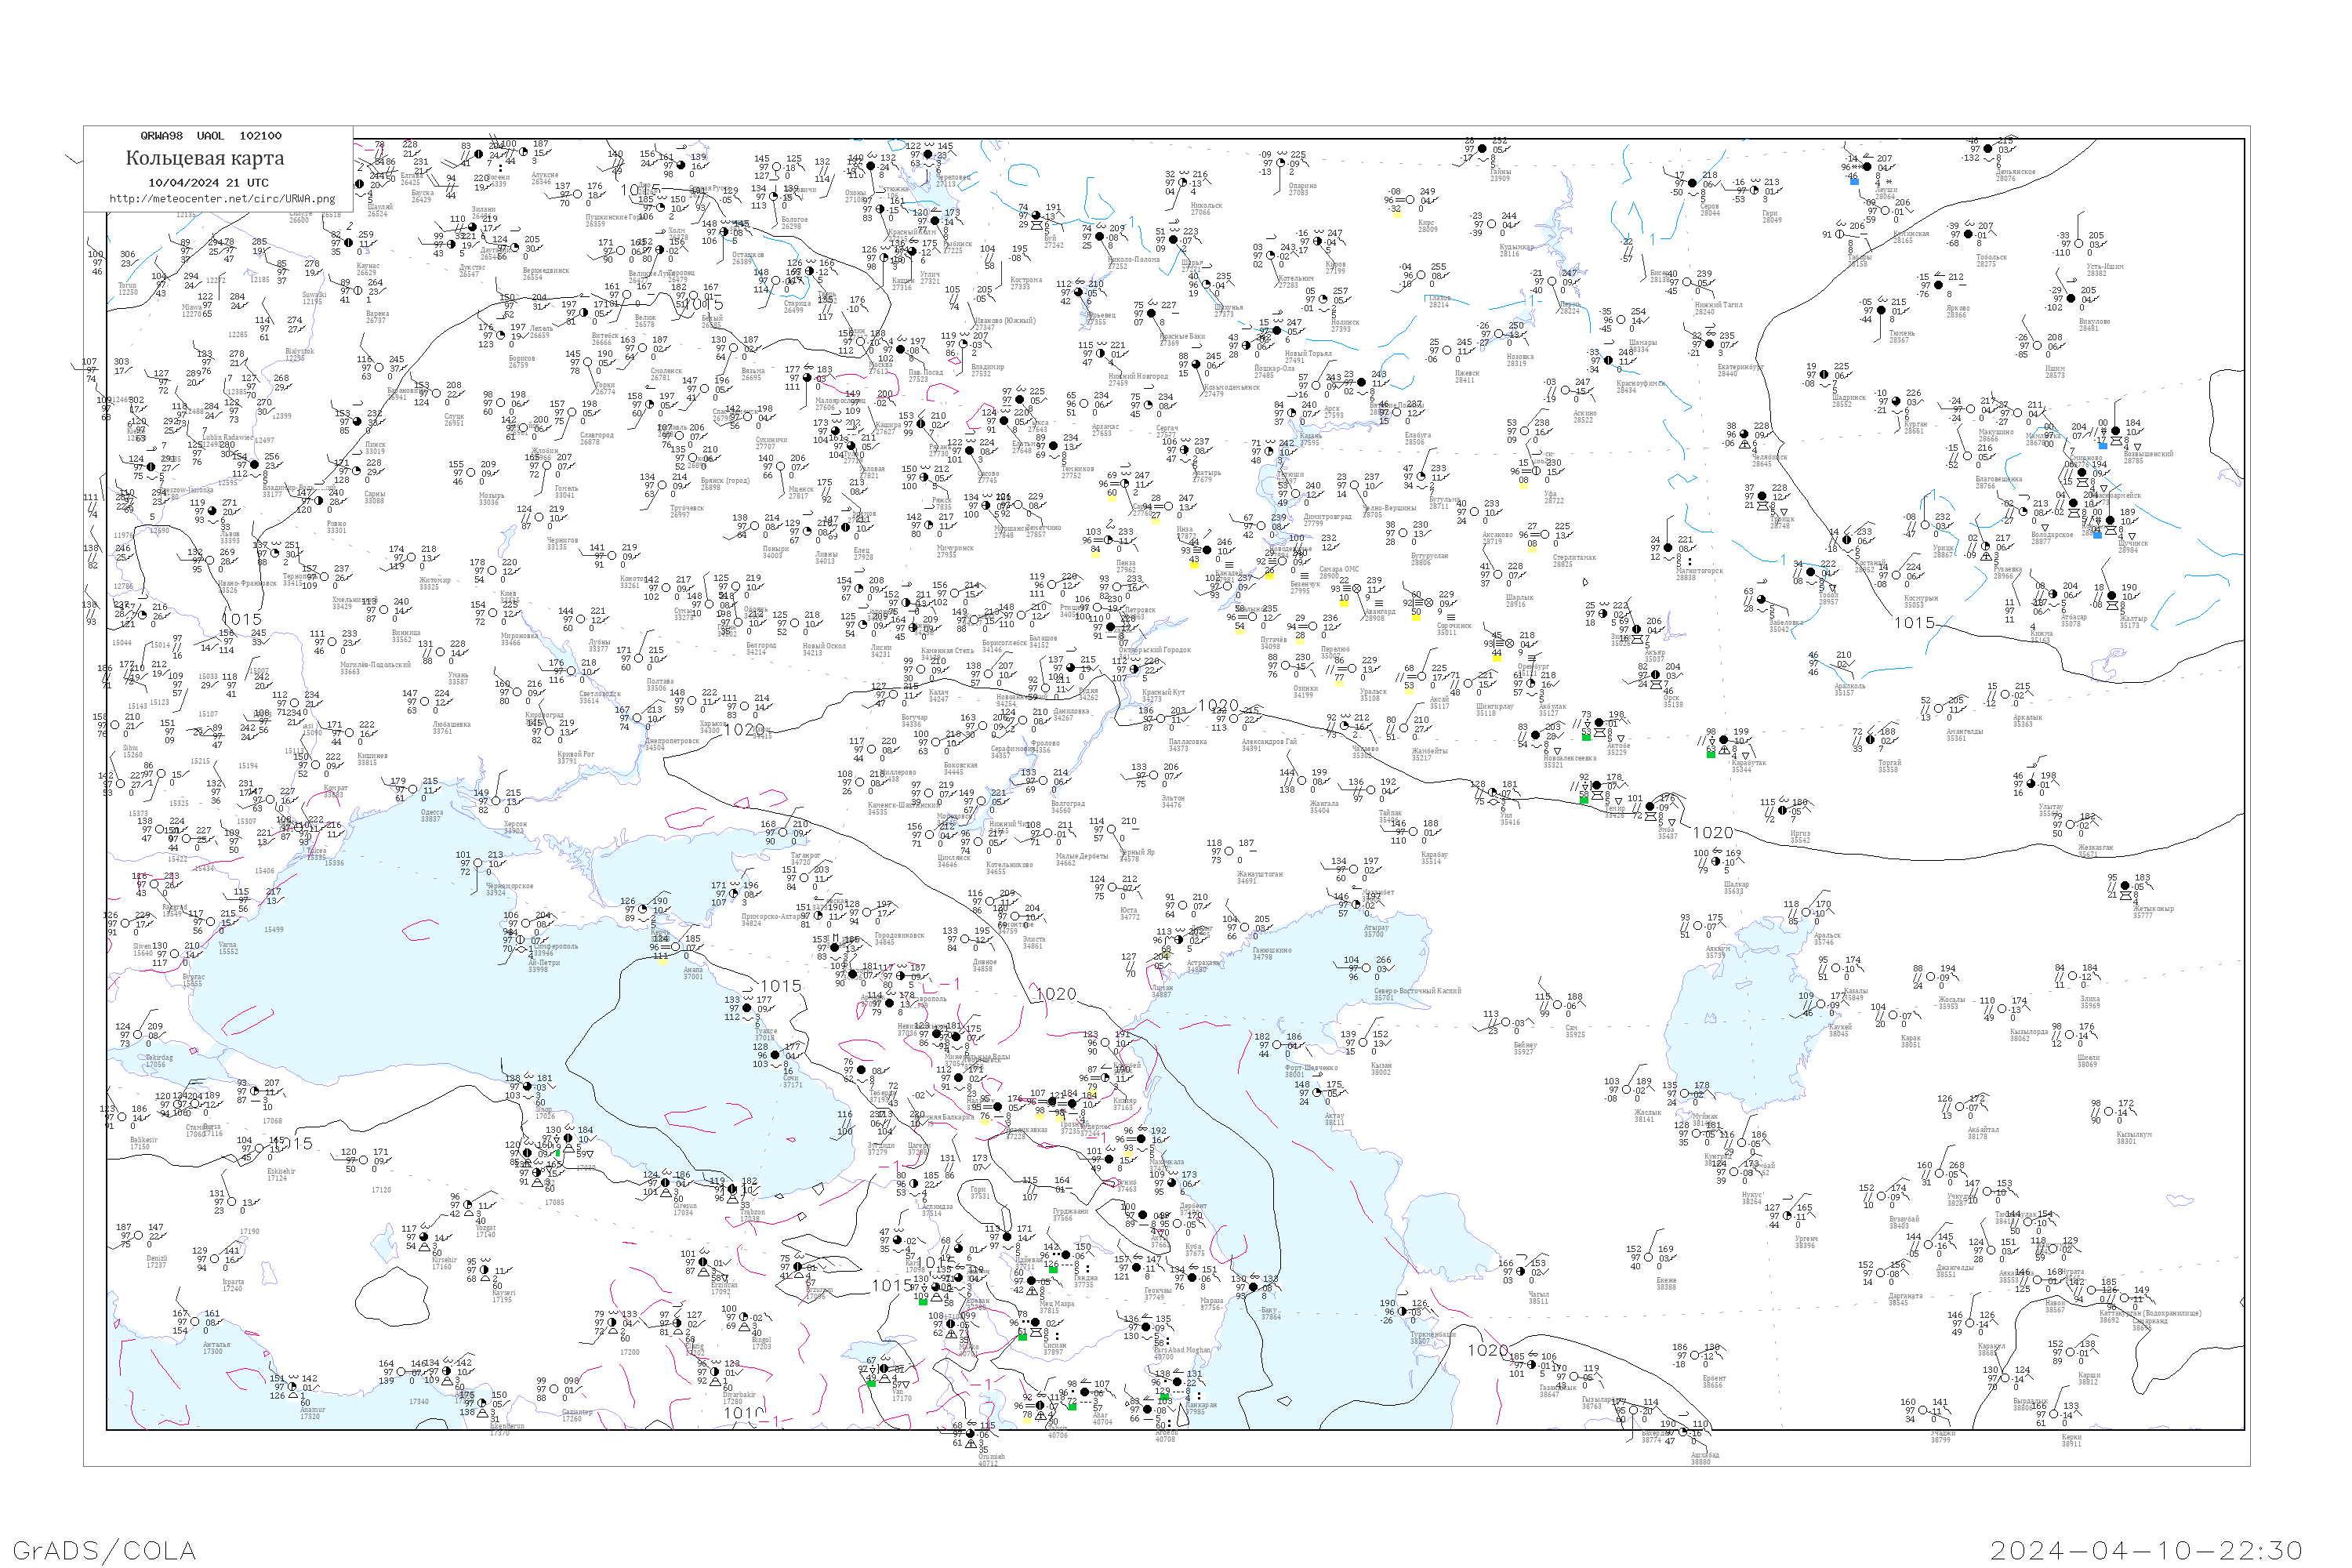Screen dimensions: 2352x1568
Task: Click station circle above Жетыконыр 35777
Action: point(2125,886)
